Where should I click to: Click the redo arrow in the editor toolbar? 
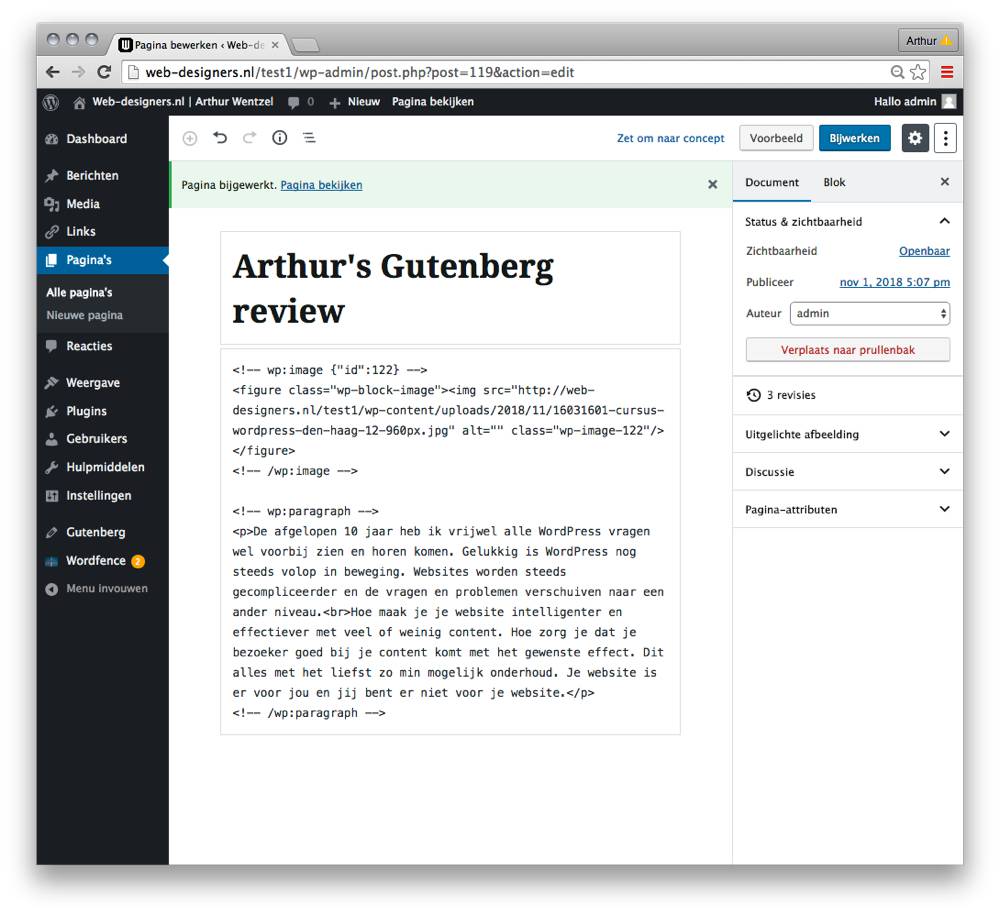(x=249, y=138)
